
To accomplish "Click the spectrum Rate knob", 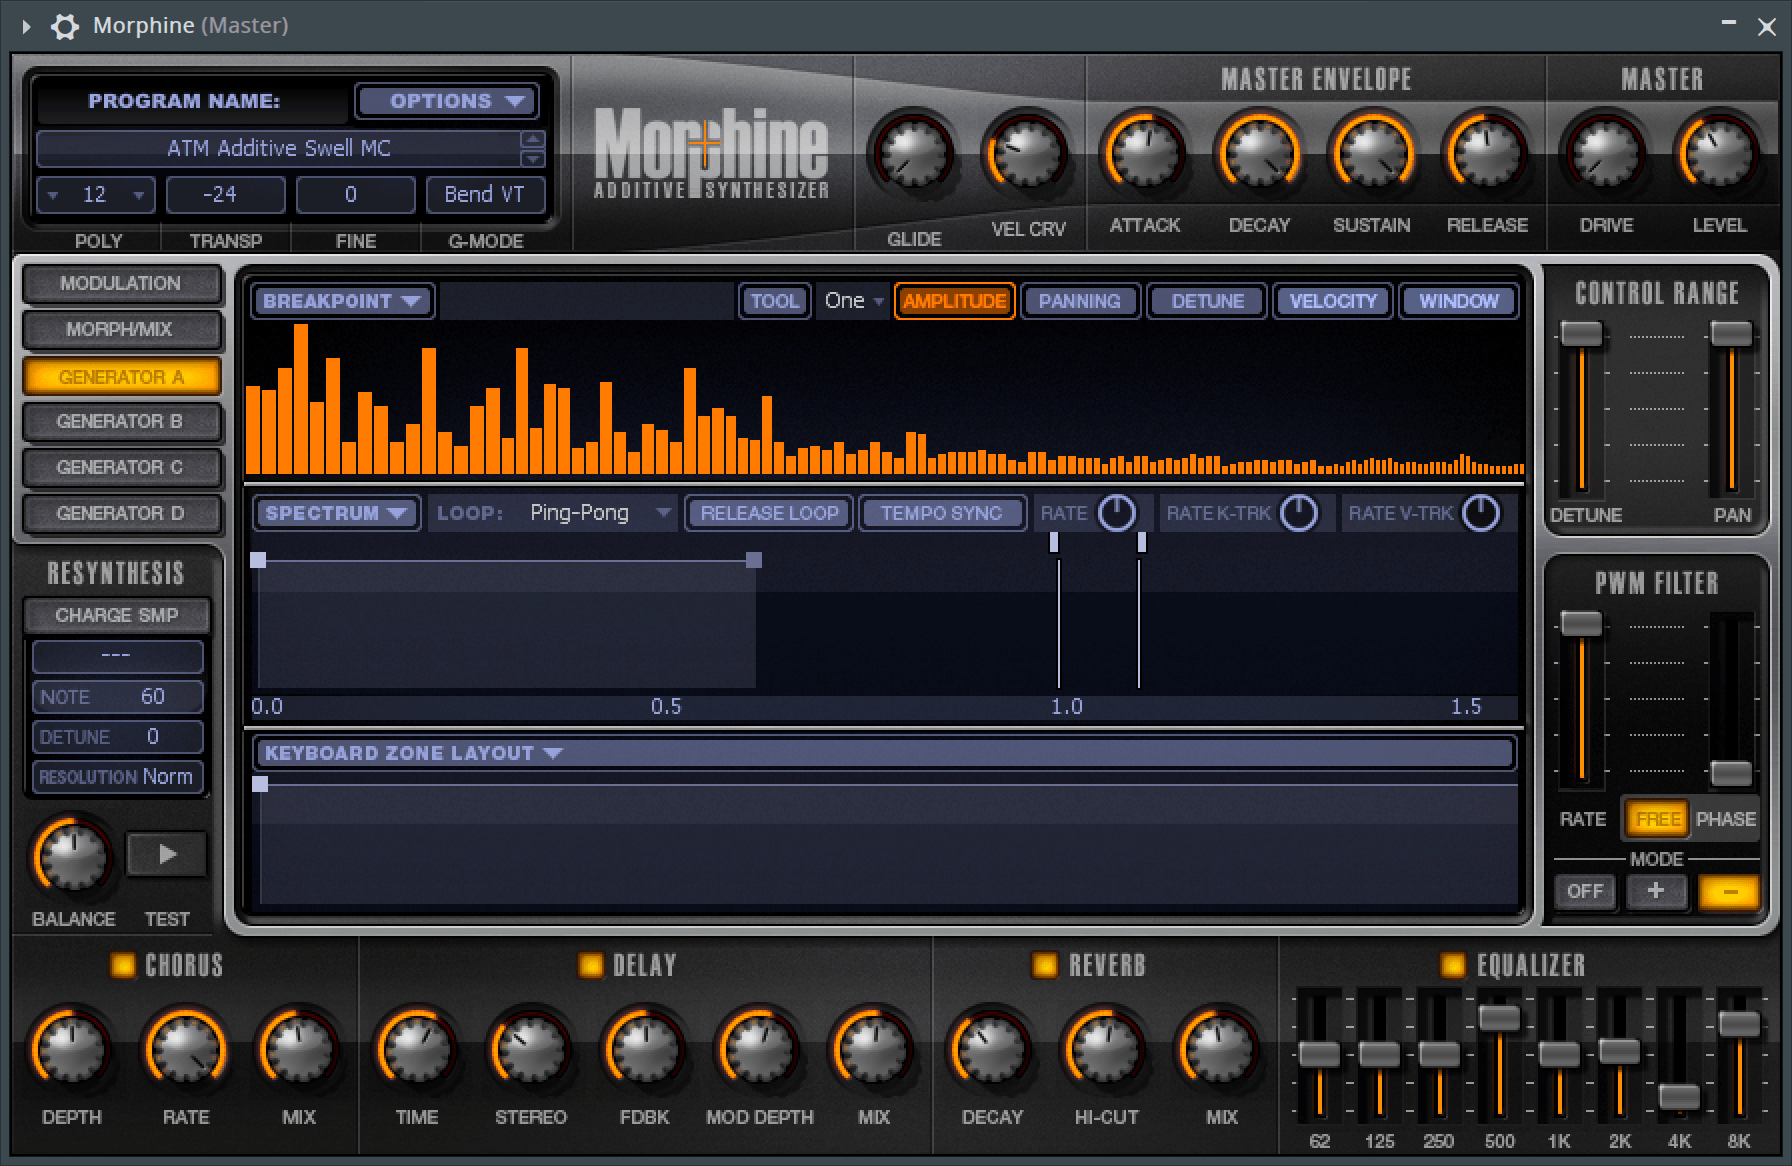I will point(1117,513).
